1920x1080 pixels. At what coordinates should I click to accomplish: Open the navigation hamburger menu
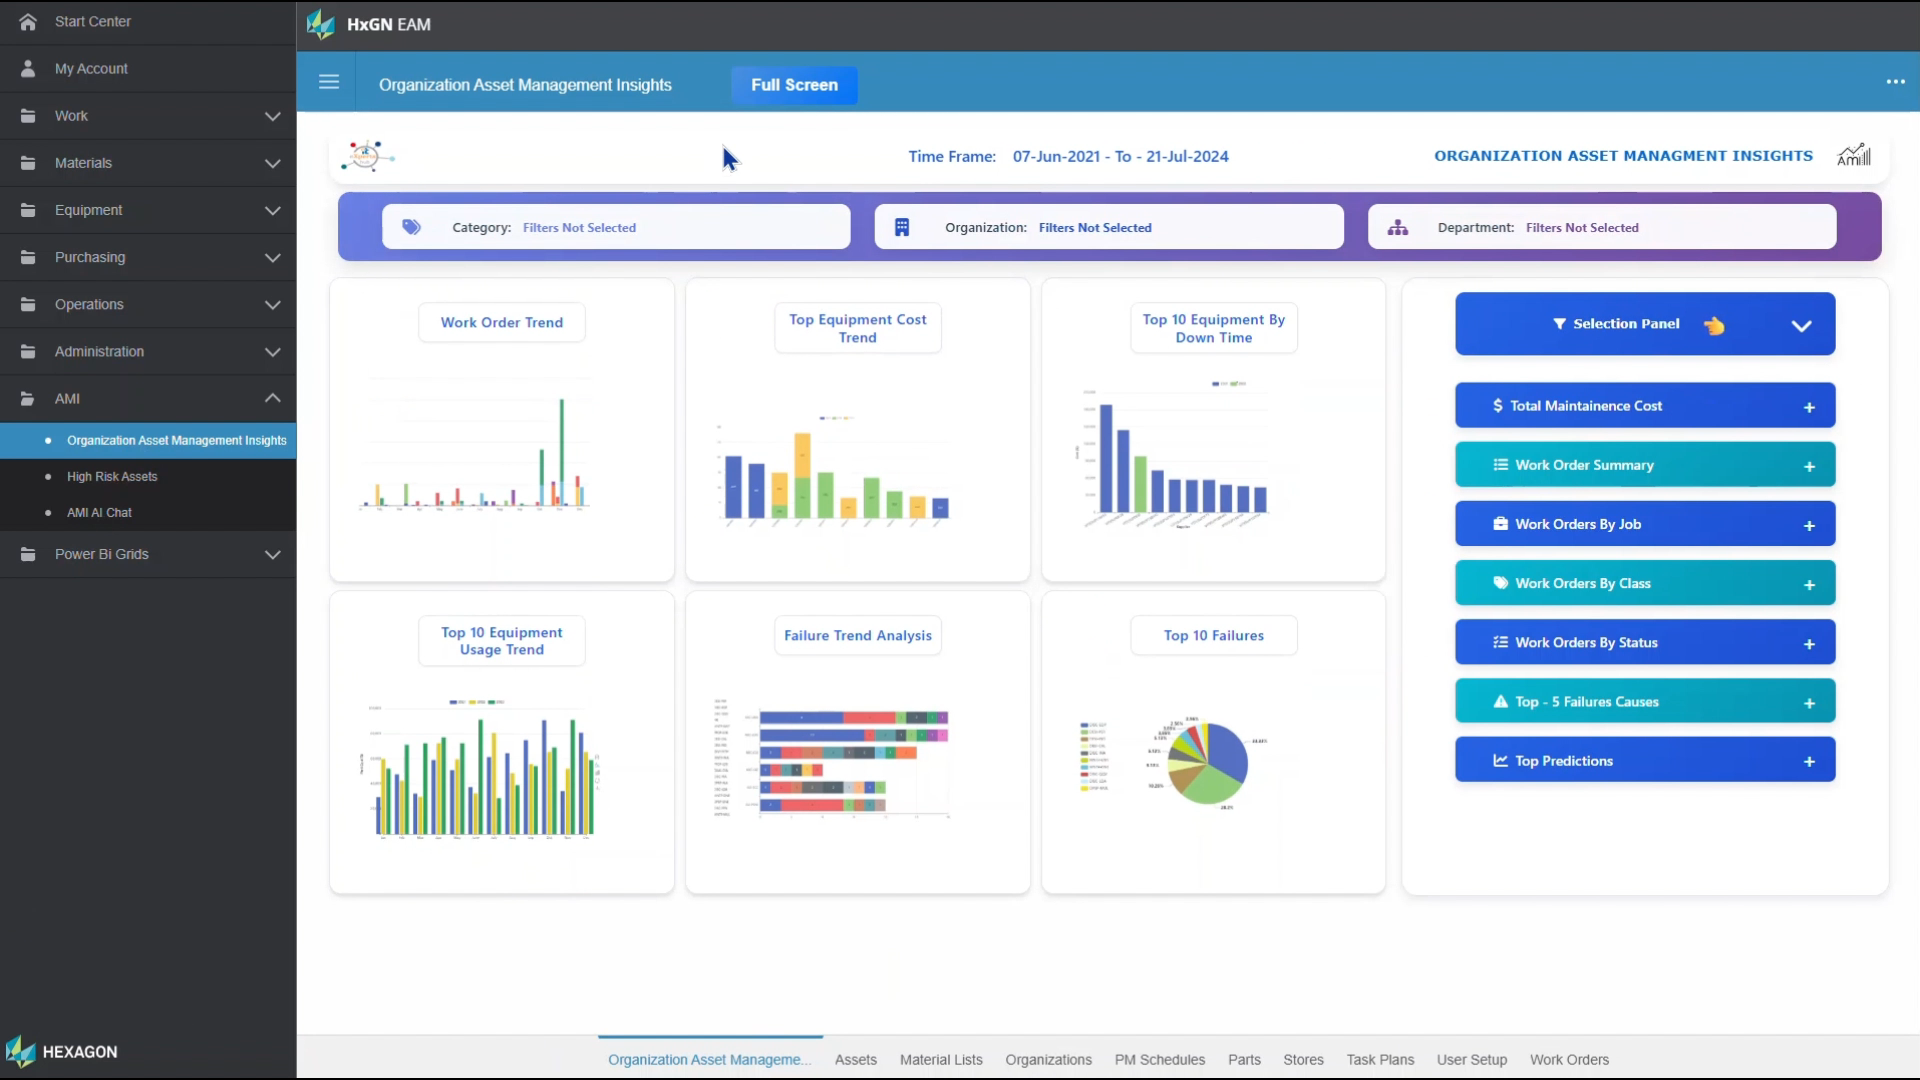tap(329, 81)
